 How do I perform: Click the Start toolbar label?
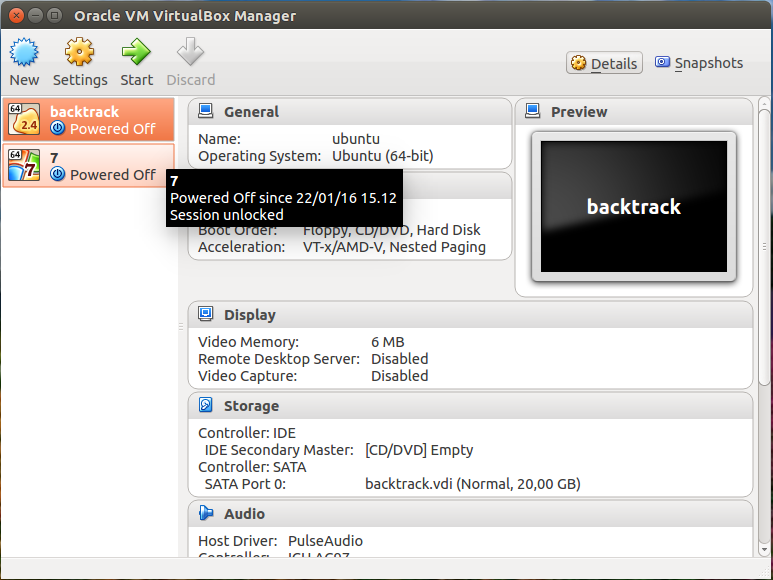point(137,80)
